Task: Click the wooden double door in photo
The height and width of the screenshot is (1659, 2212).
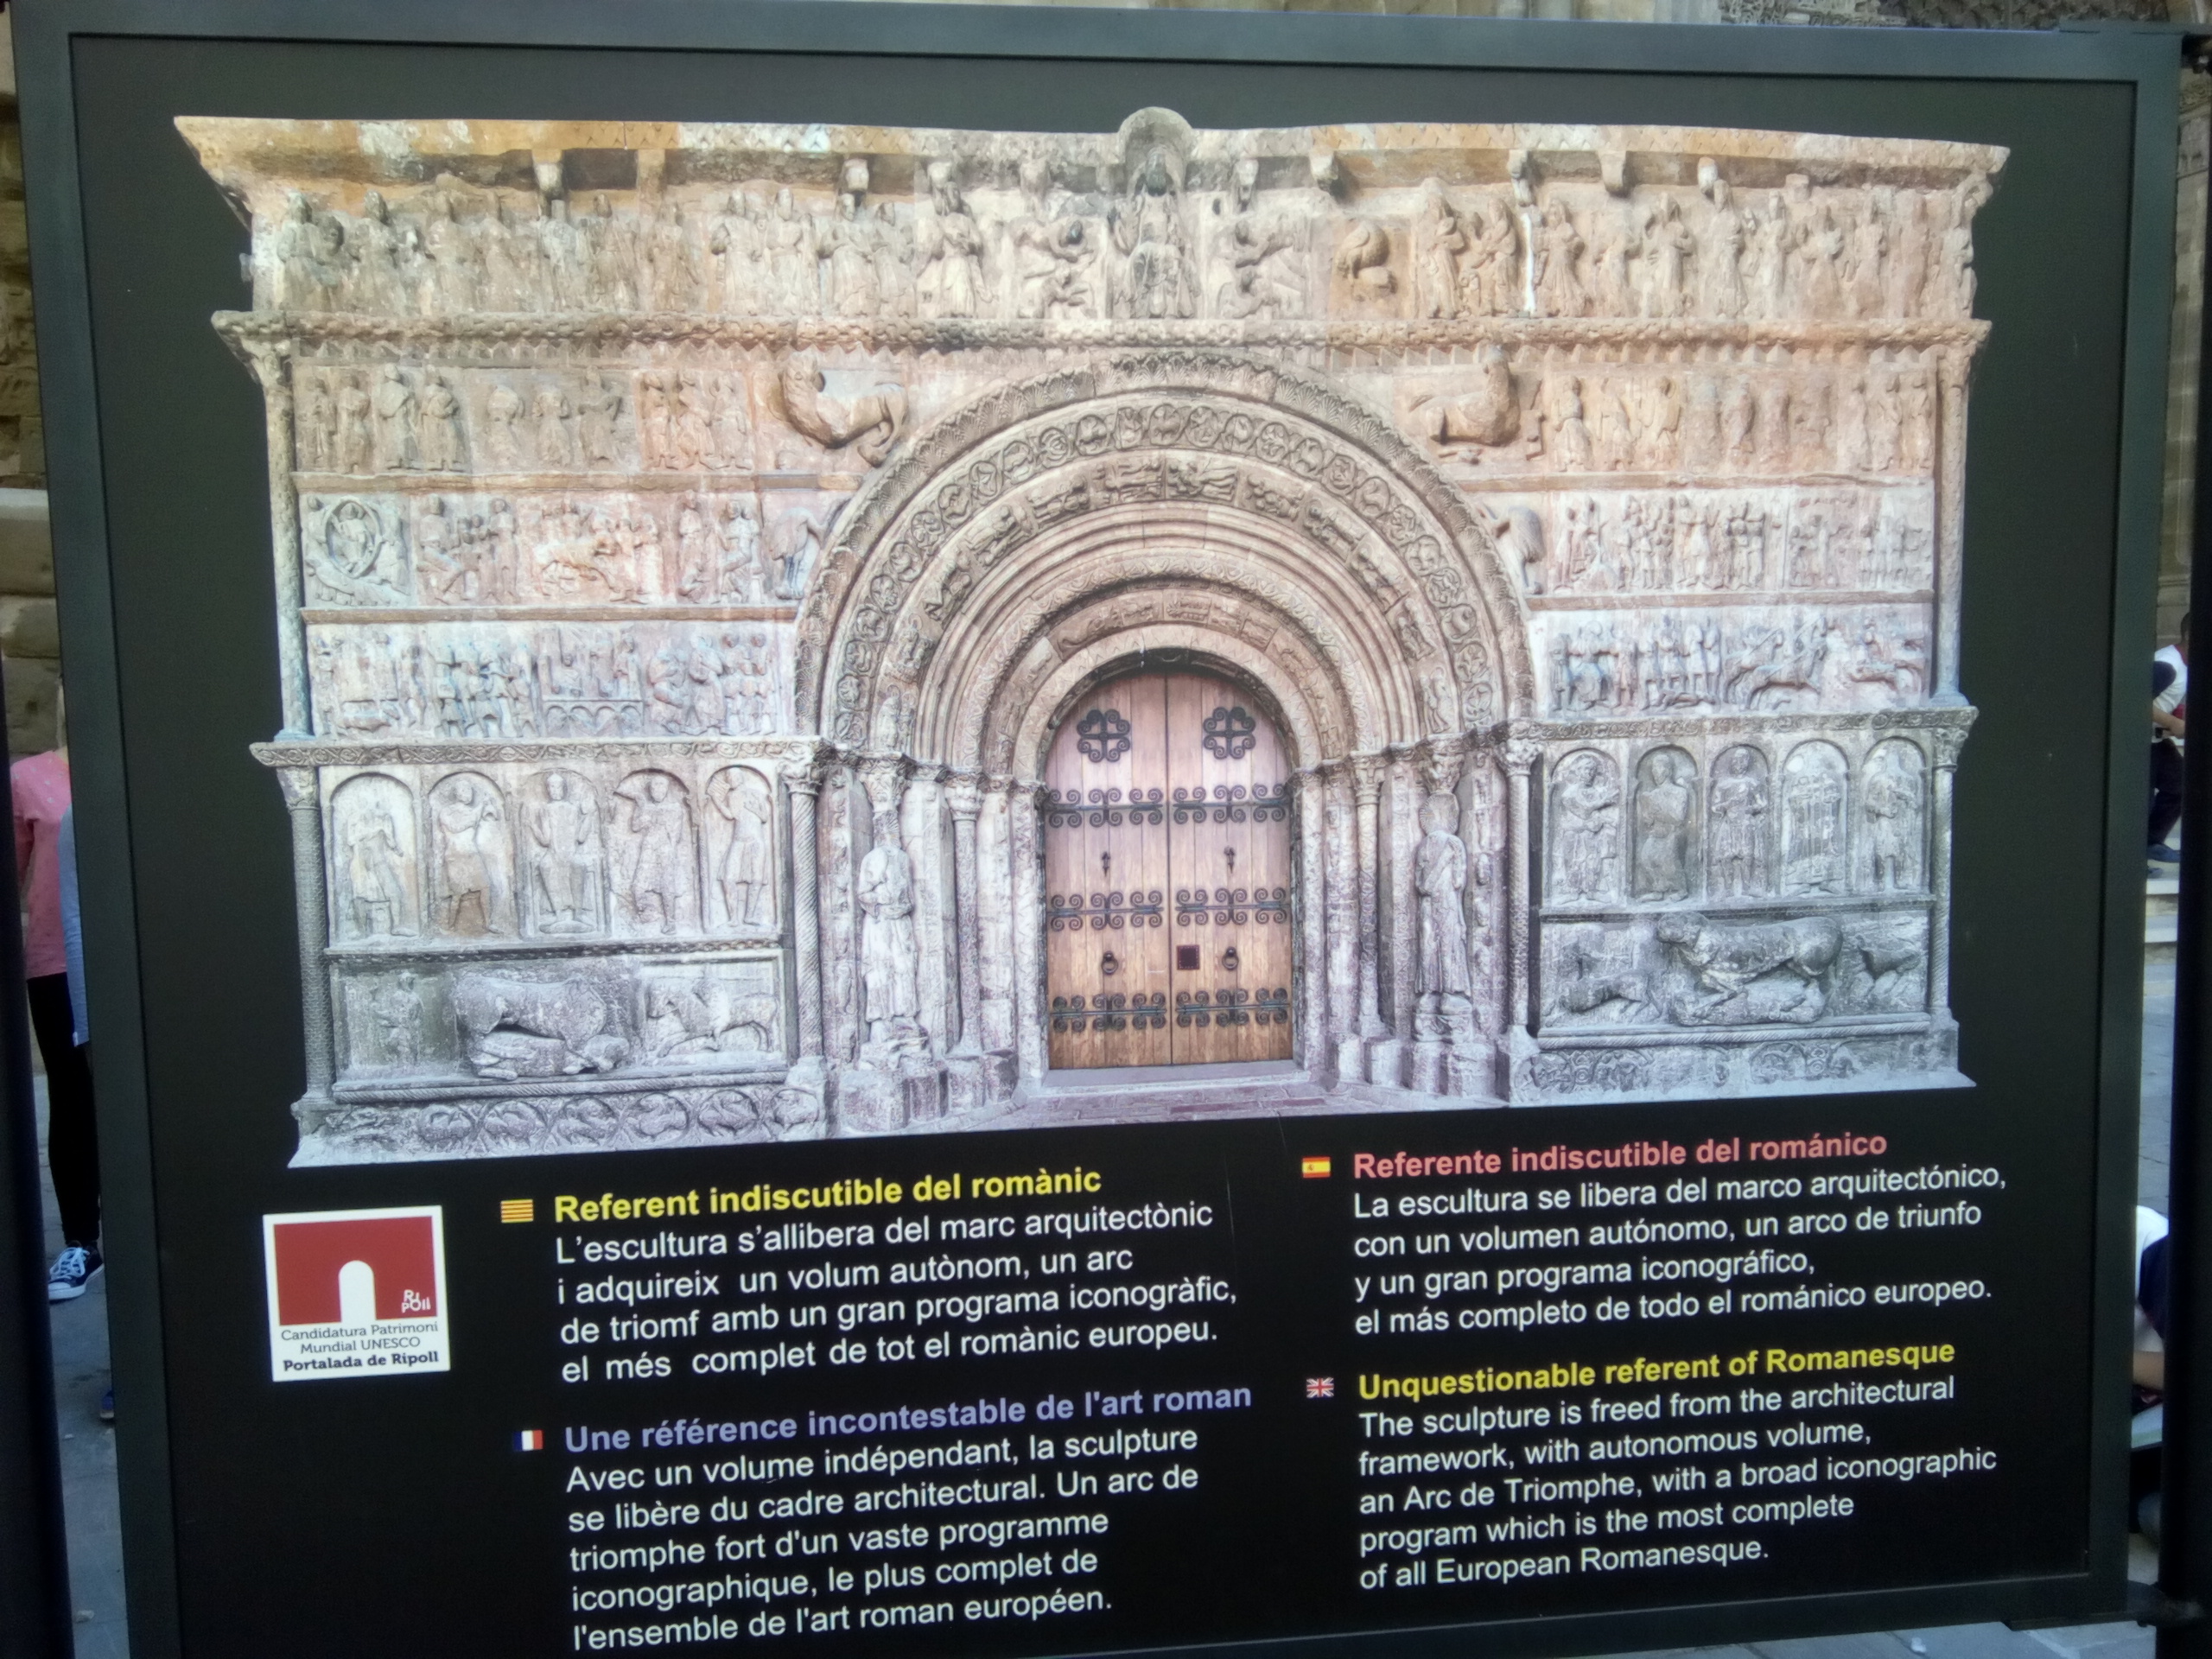Action: pyautogui.click(x=1168, y=870)
